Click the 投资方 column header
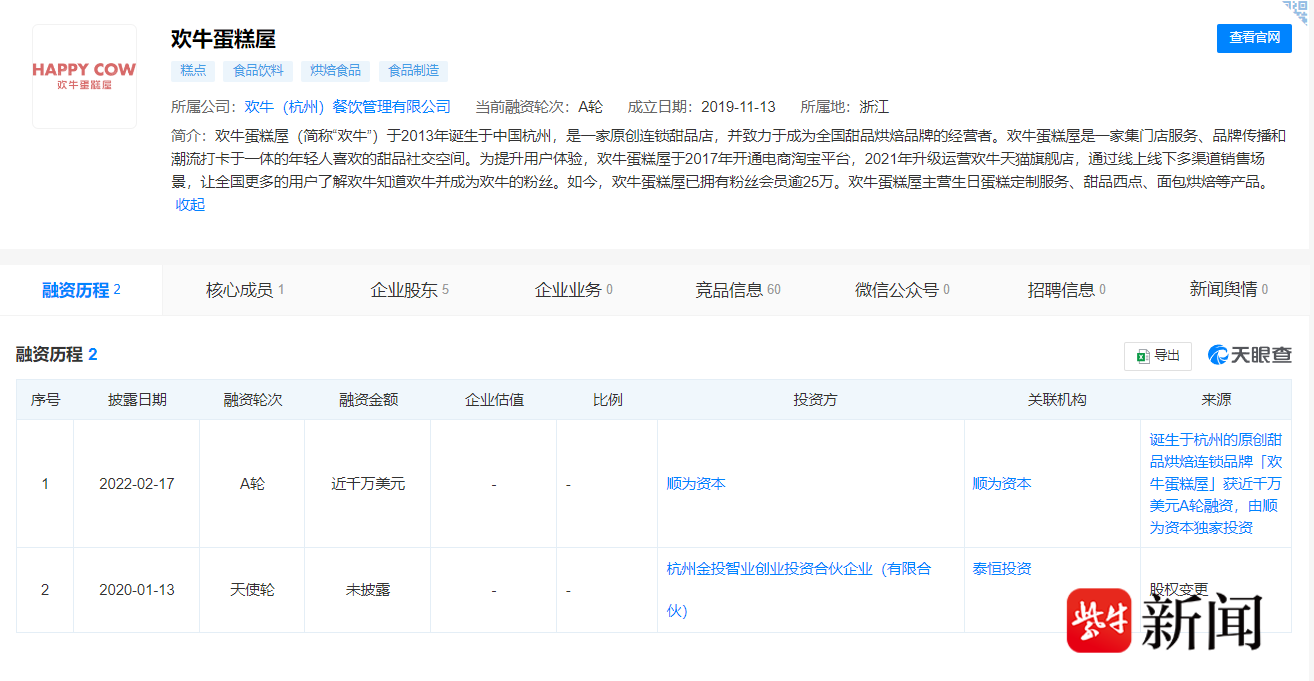The width and height of the screenshot is (1314, 681). (815, 400)
